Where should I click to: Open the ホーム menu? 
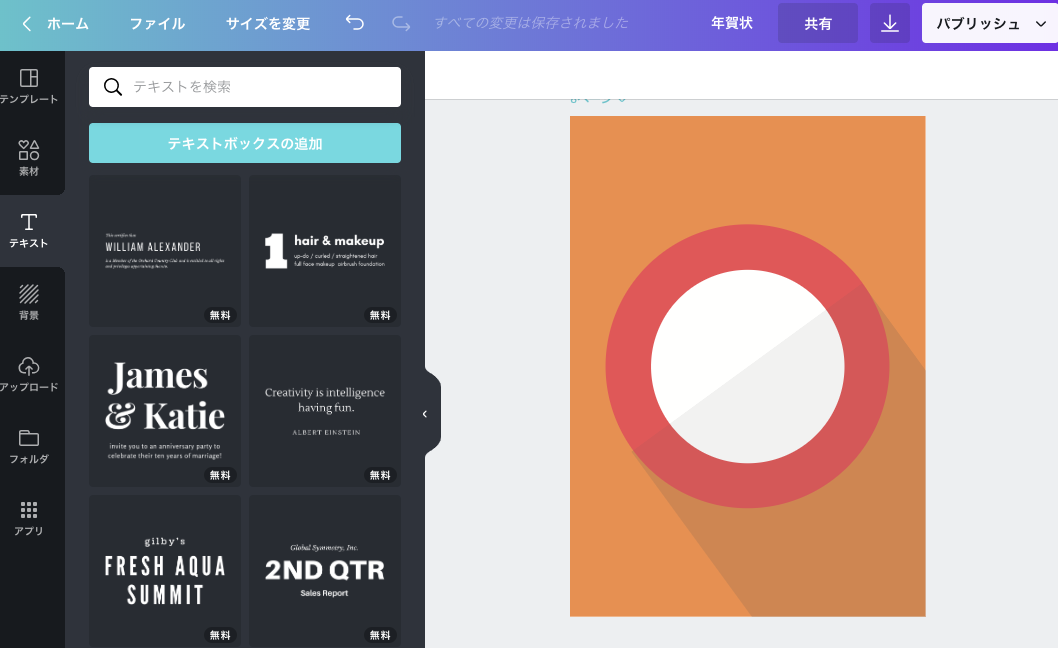point(67,24)
